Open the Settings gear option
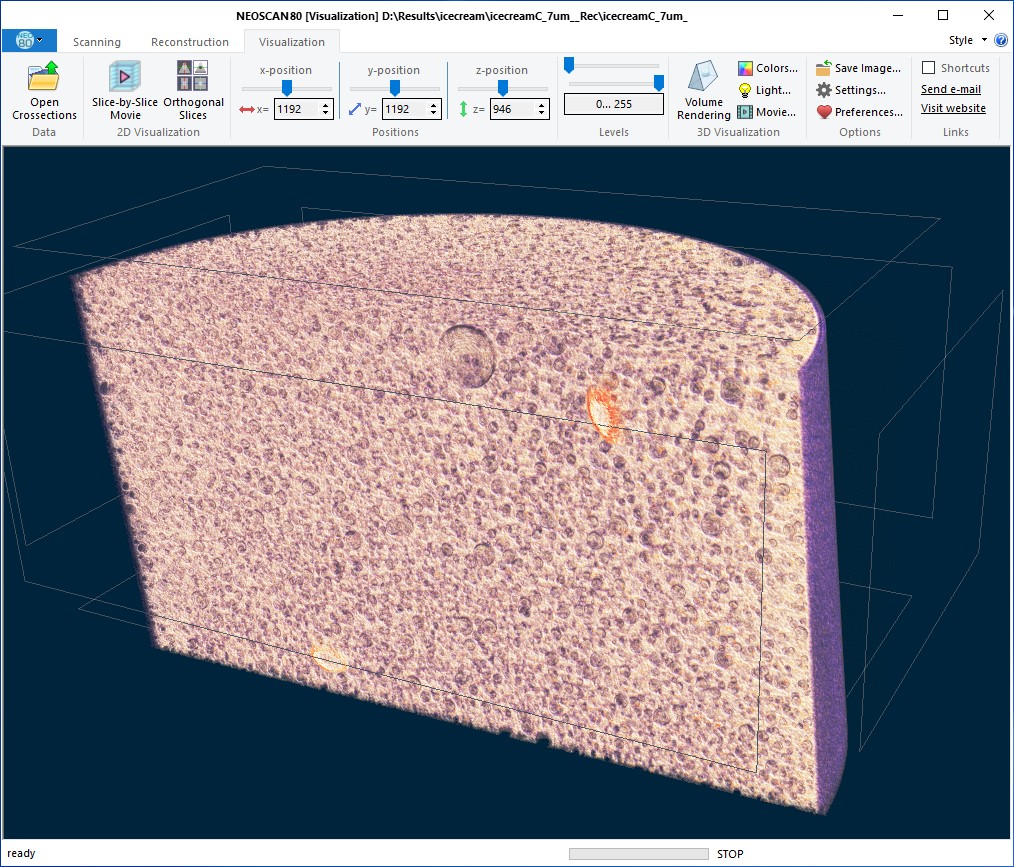 (851, 90)
